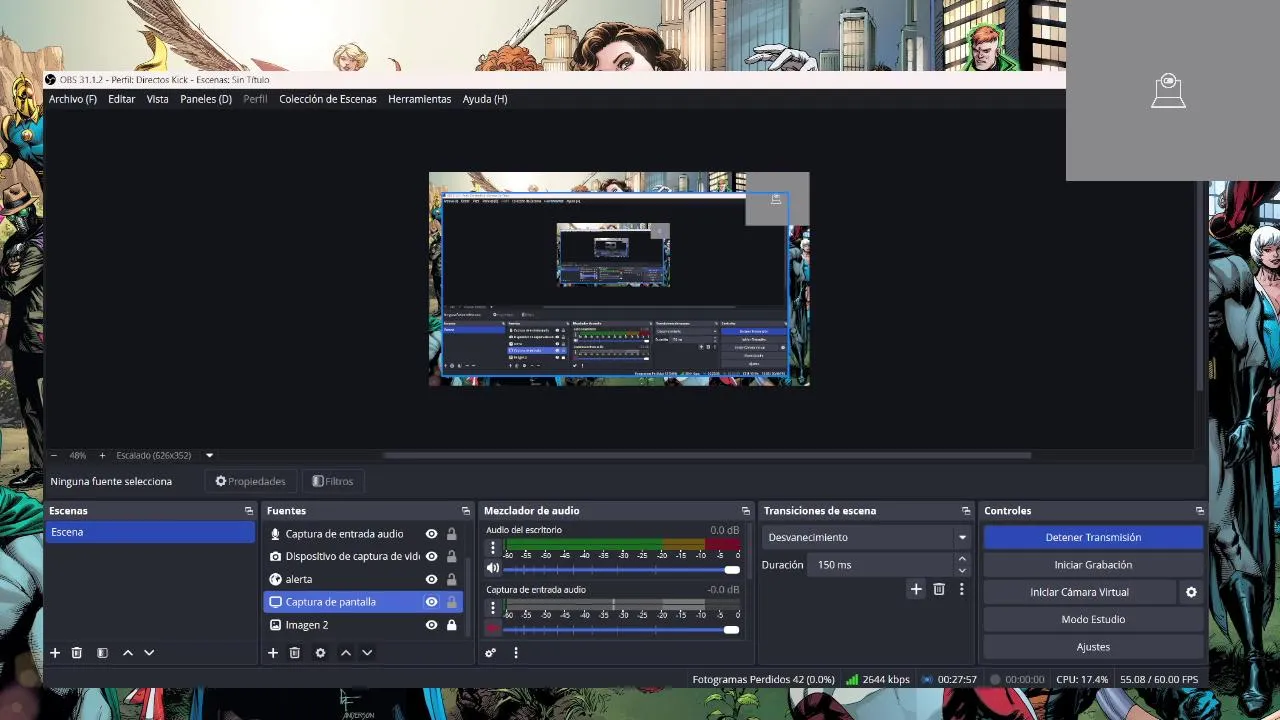The image size is (1280, 720).
Task: Move the scene up with the arrow icon
Action: click(x=128, y=653)
